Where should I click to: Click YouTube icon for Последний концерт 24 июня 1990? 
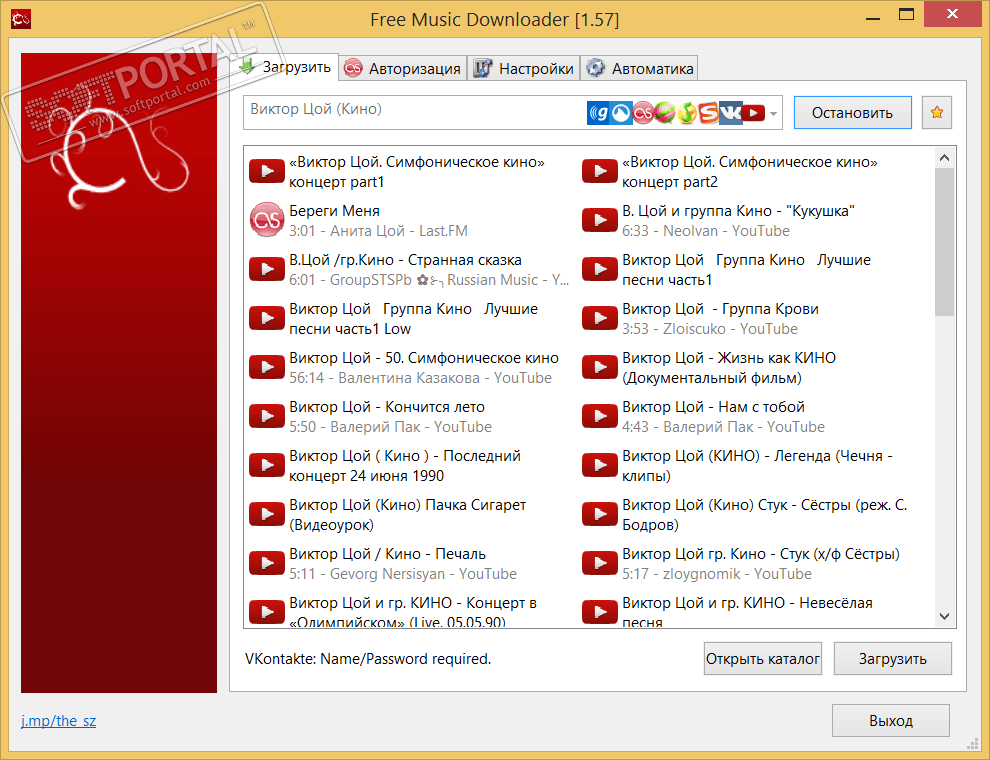[x=266, y=465]
